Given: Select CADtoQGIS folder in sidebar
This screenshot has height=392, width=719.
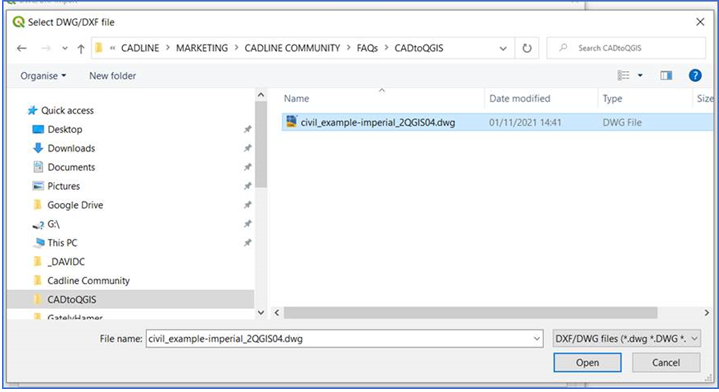Looking at the screenshot, I should [131, 299].
